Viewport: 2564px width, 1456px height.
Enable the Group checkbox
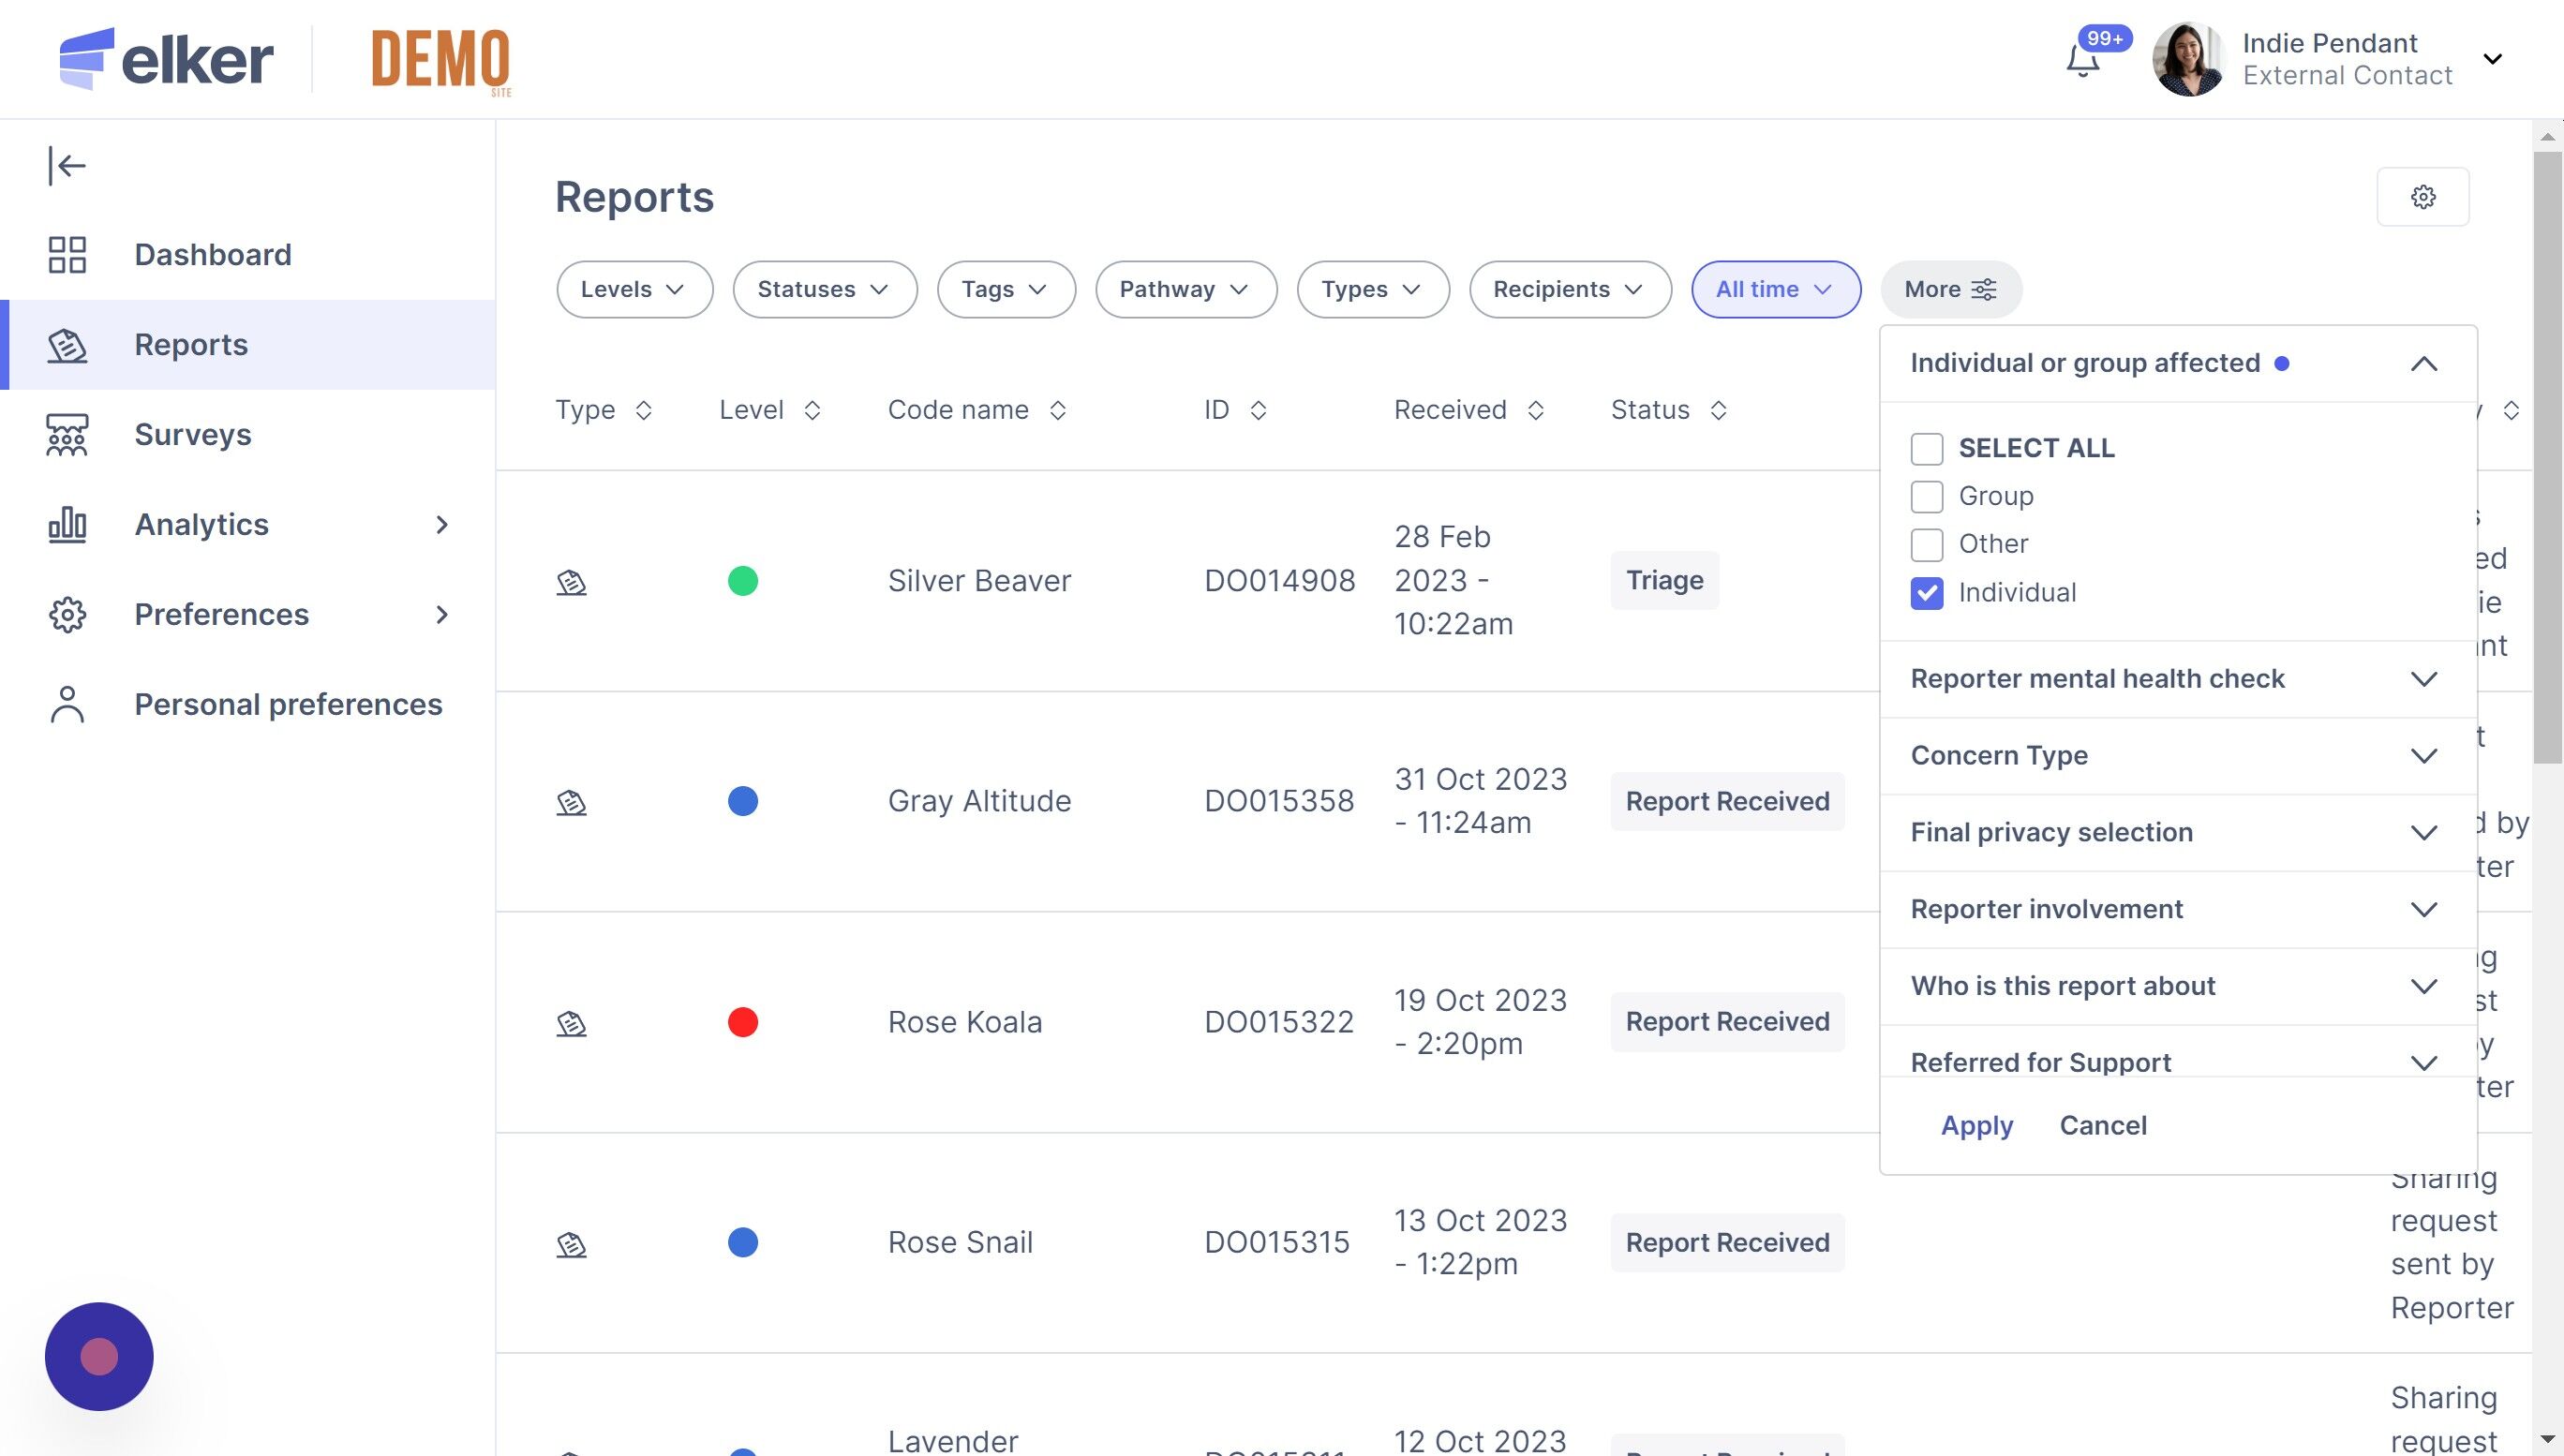point(1926,497)
